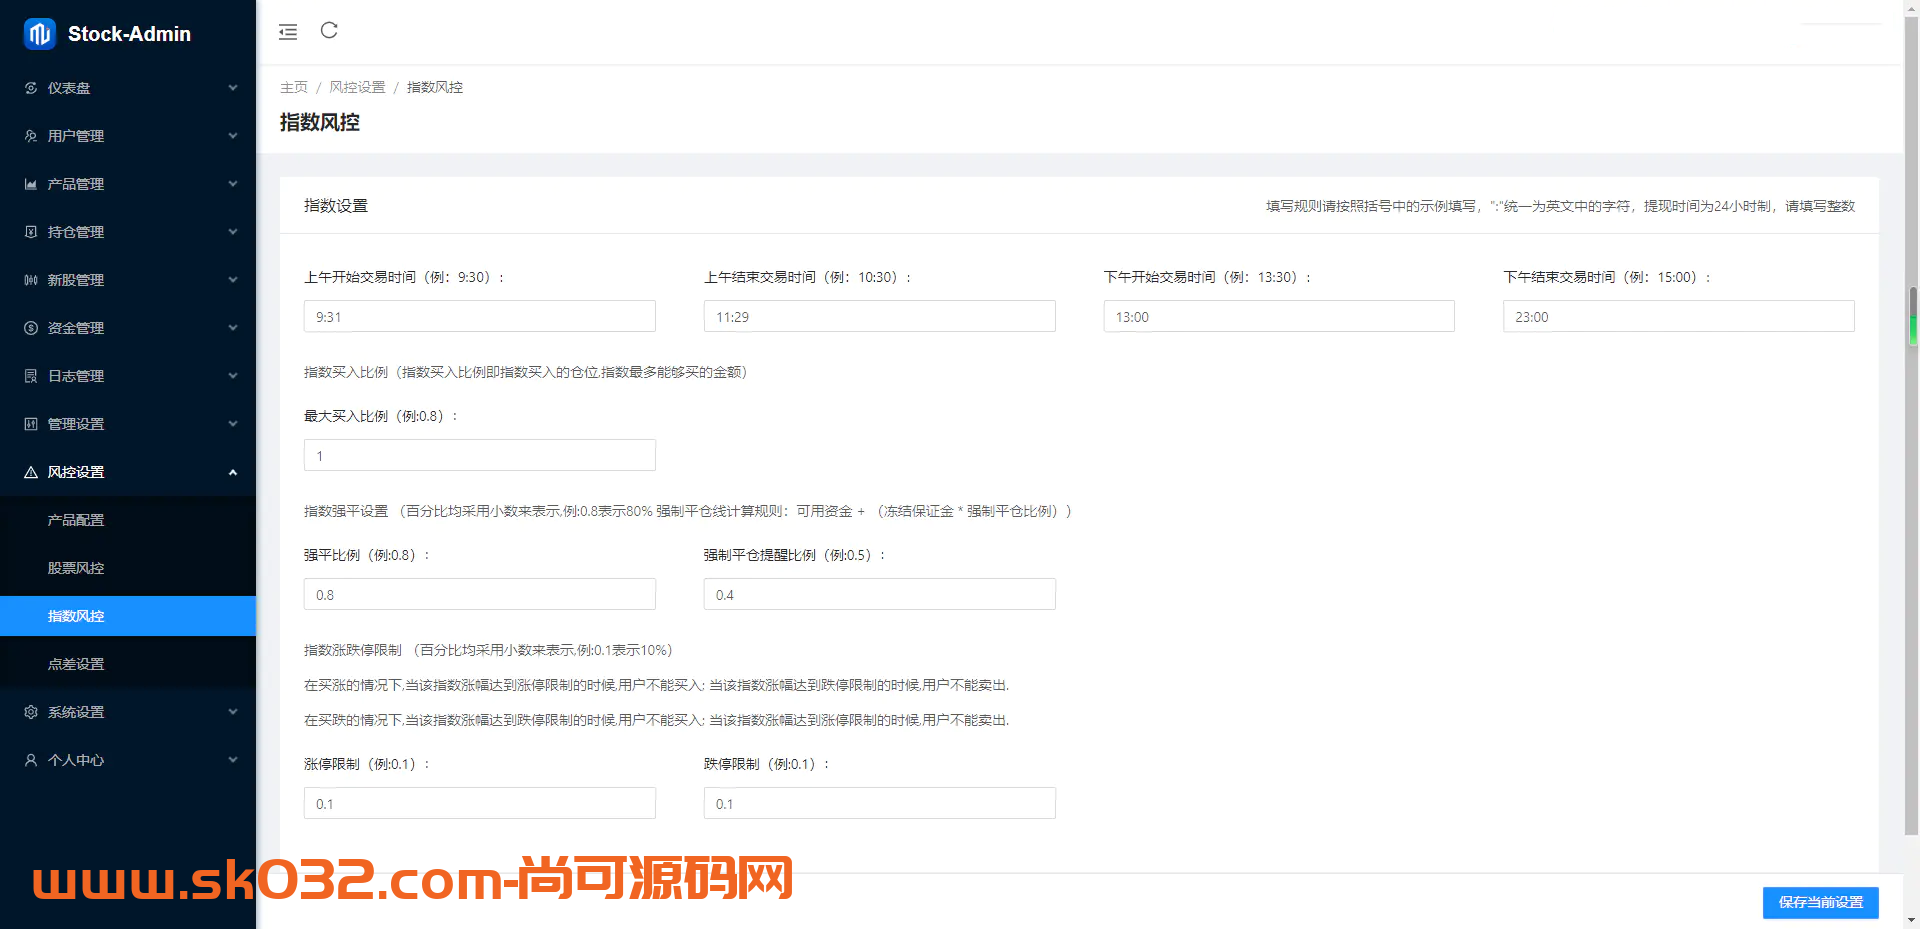The height and width of the screenshot is (929, 1920).
Task: Focus the 上午开始交易时间 field showing 9:31
Action: click(x=480, y=316)
